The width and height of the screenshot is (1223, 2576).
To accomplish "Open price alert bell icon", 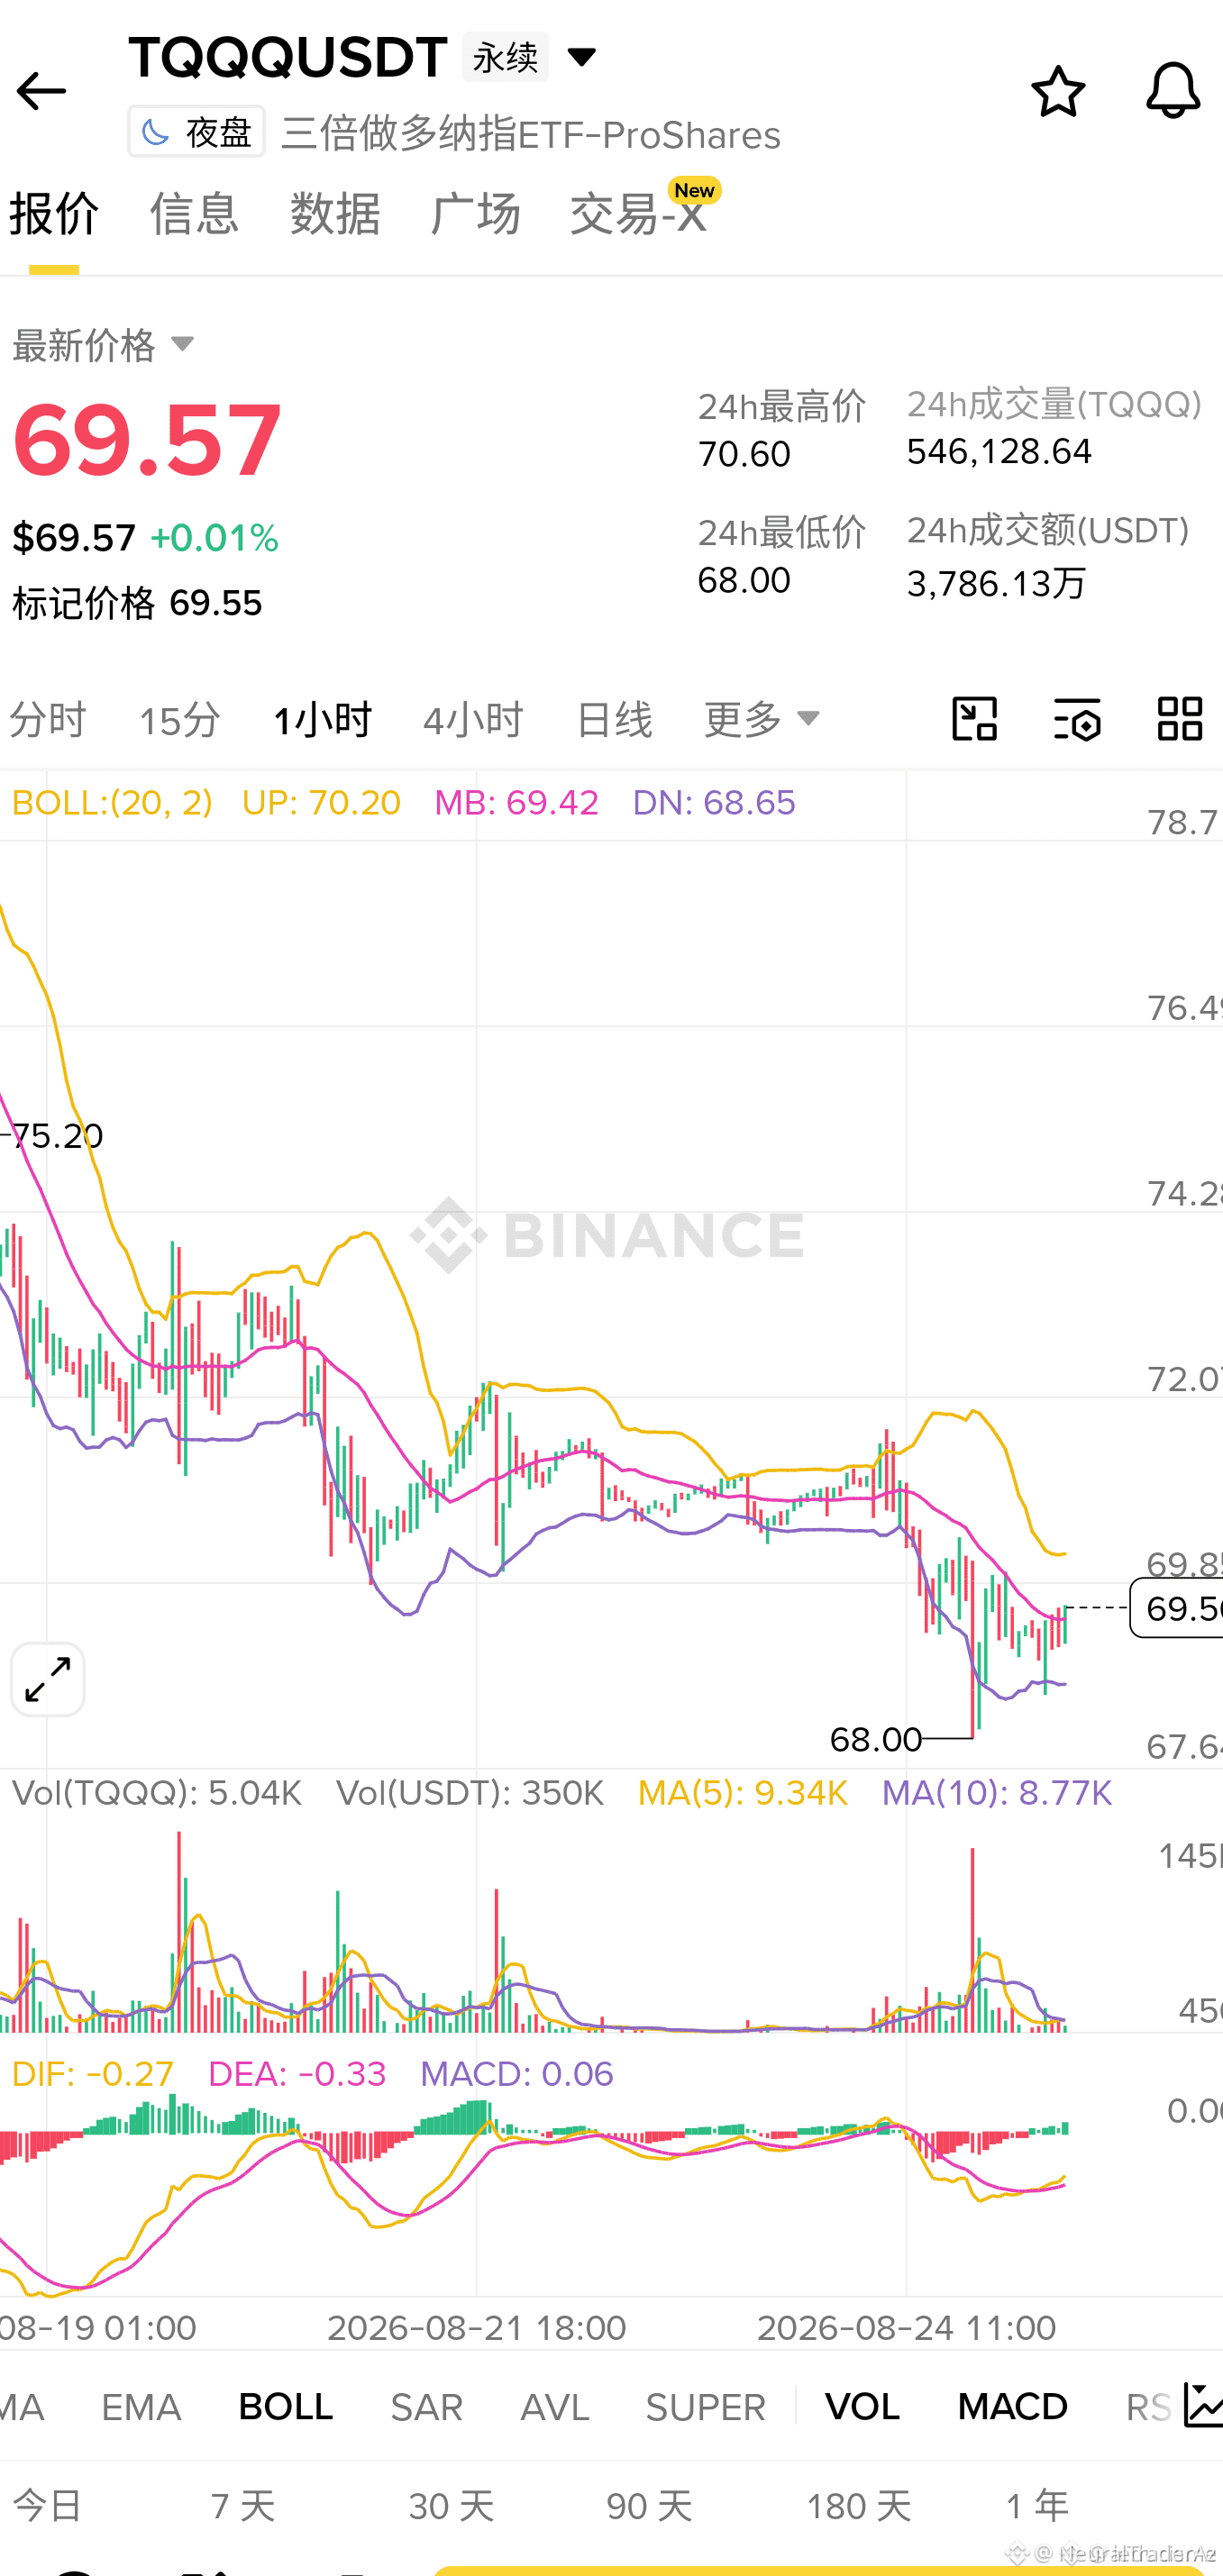I will tap(1172, 90).
